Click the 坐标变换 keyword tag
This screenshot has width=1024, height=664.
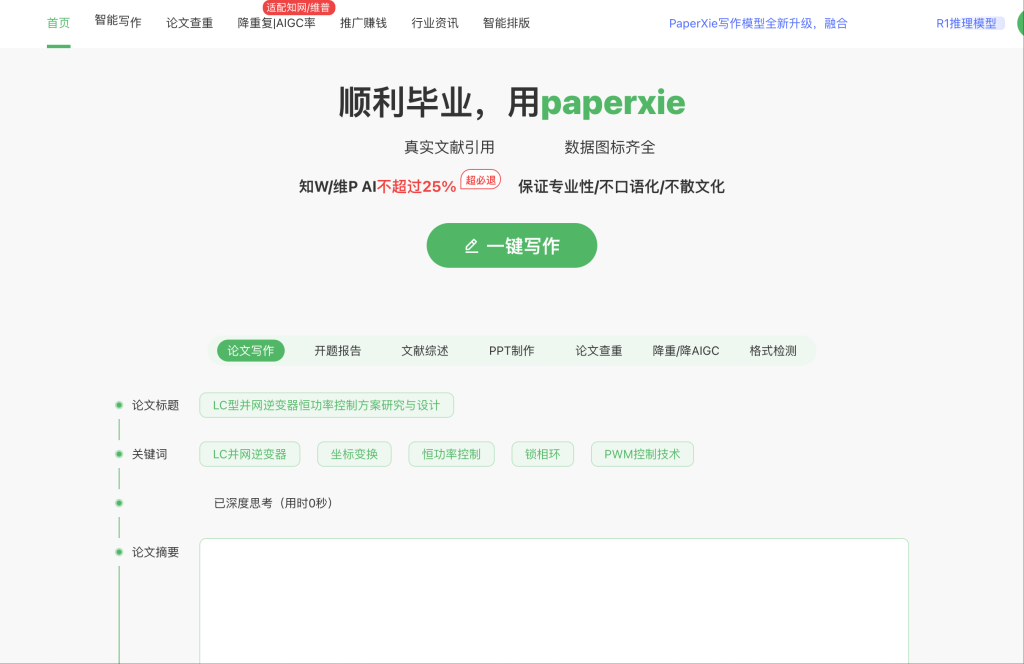click(354, 454)
